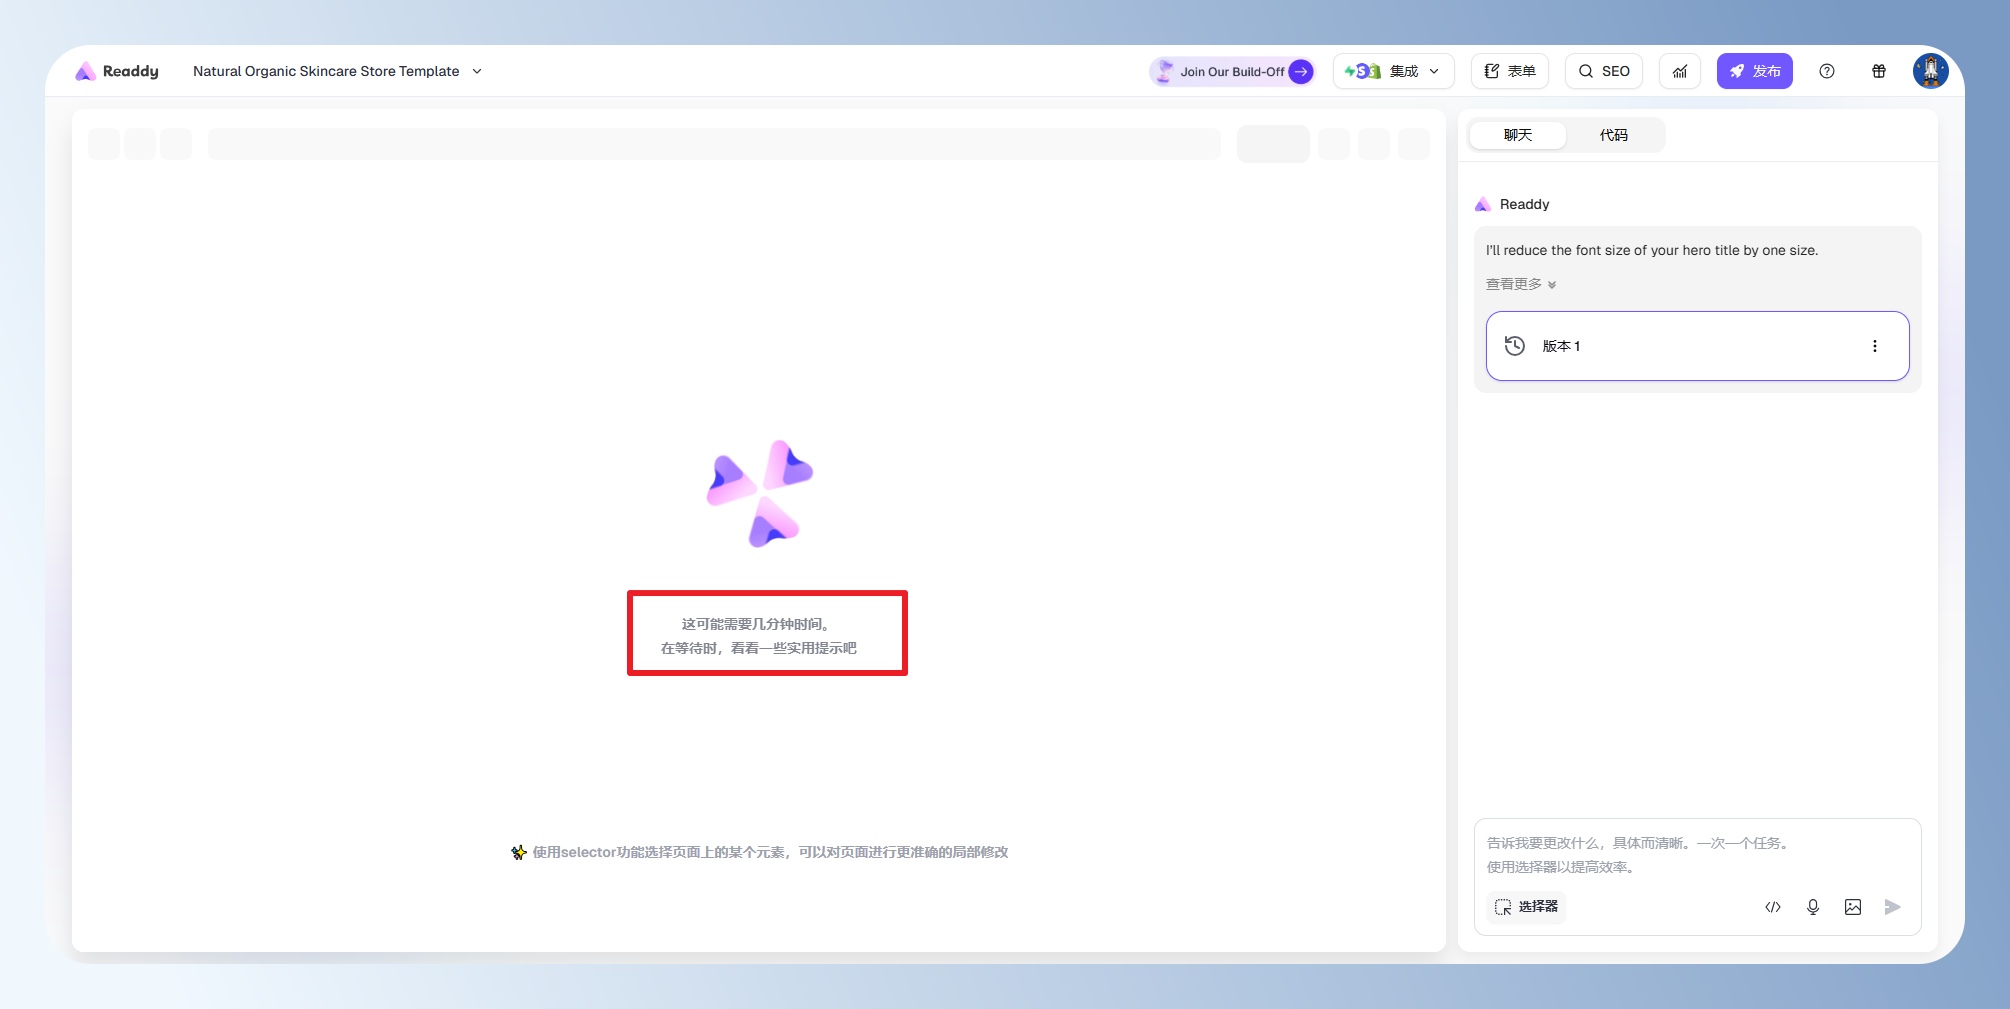Switch to the 聊天 tab
Image resolution: width=2010 pixels, height=1009 pixels.
tap(1517, 135)
